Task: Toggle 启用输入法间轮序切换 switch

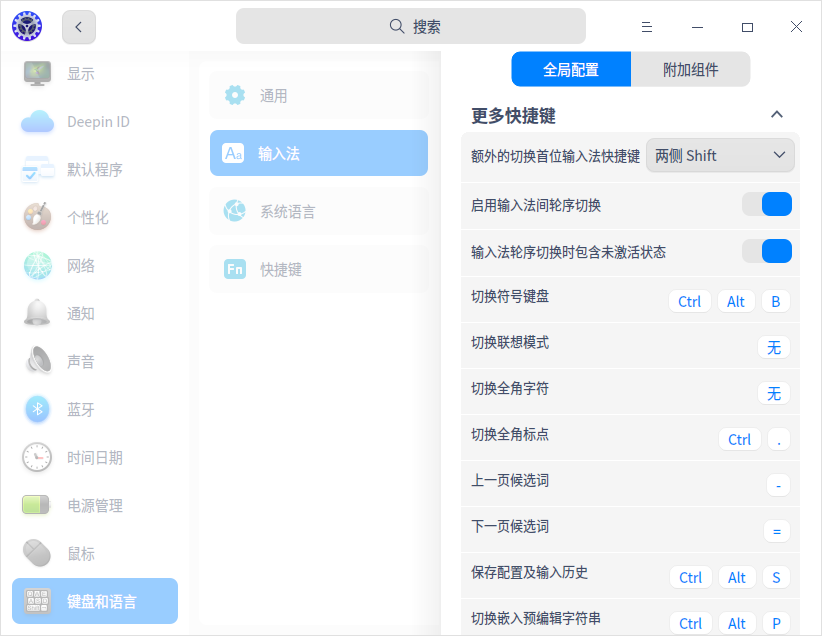Action: 767,205
